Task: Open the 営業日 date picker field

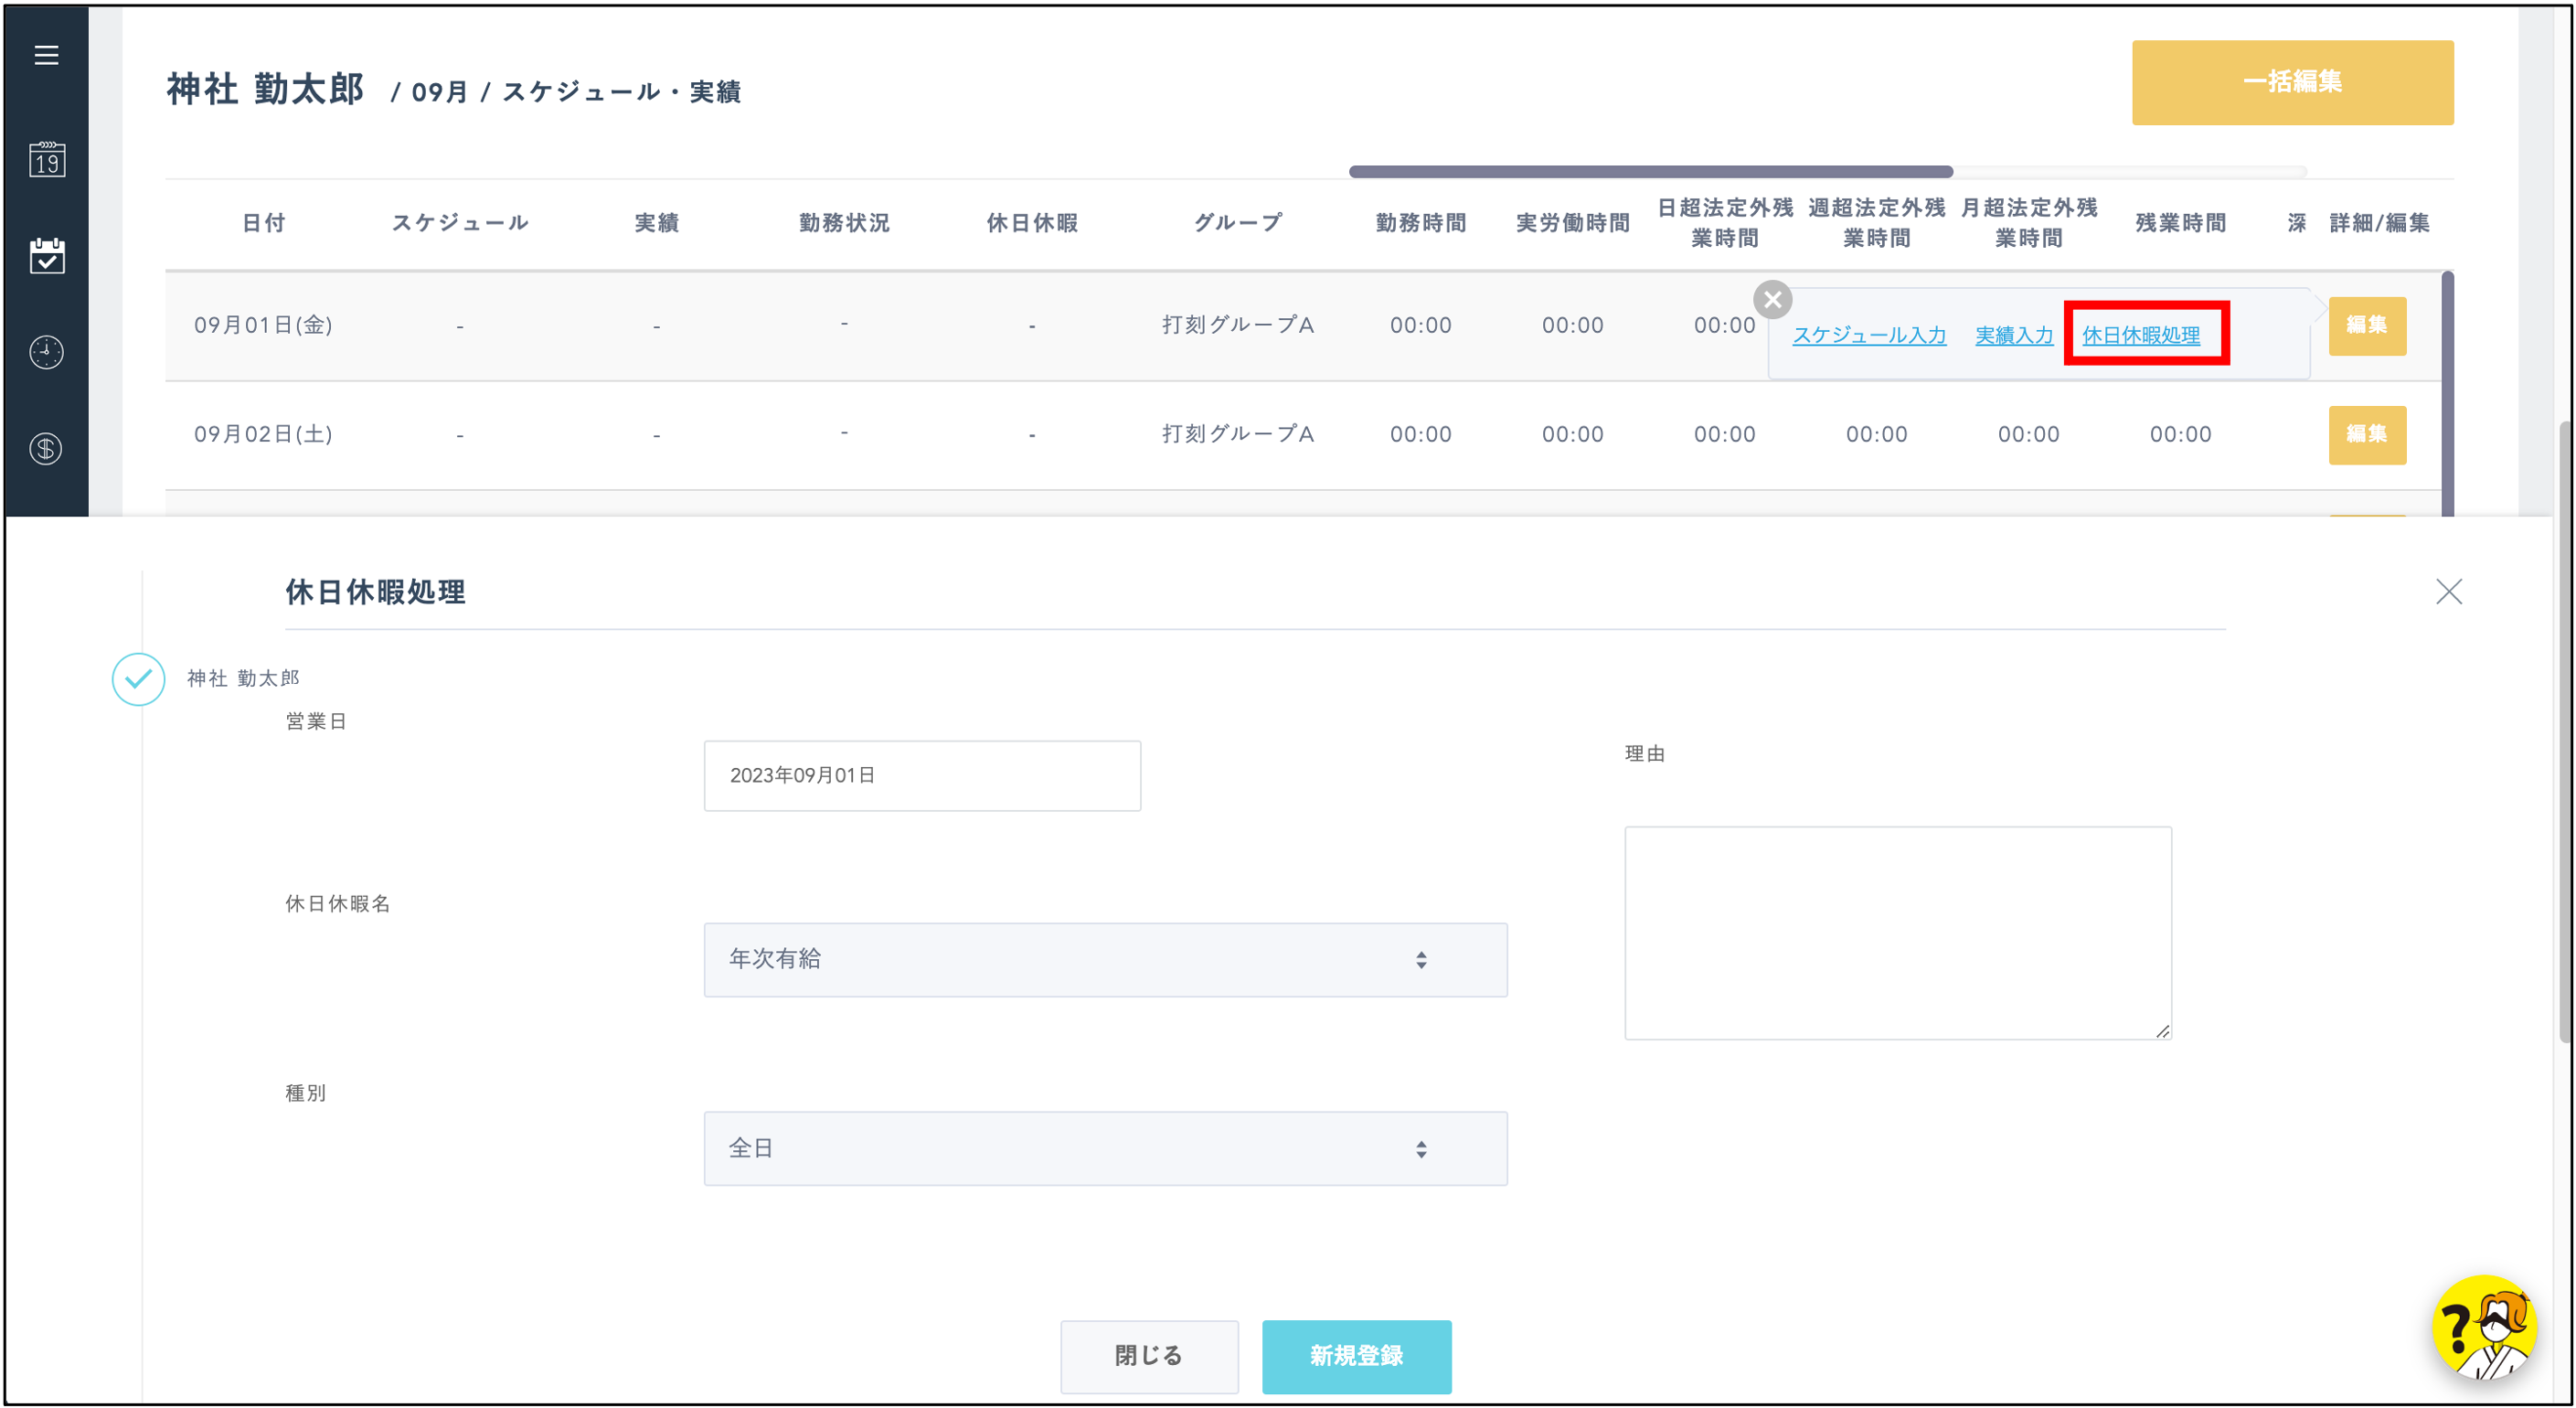Action: click(x=921, y=775)
